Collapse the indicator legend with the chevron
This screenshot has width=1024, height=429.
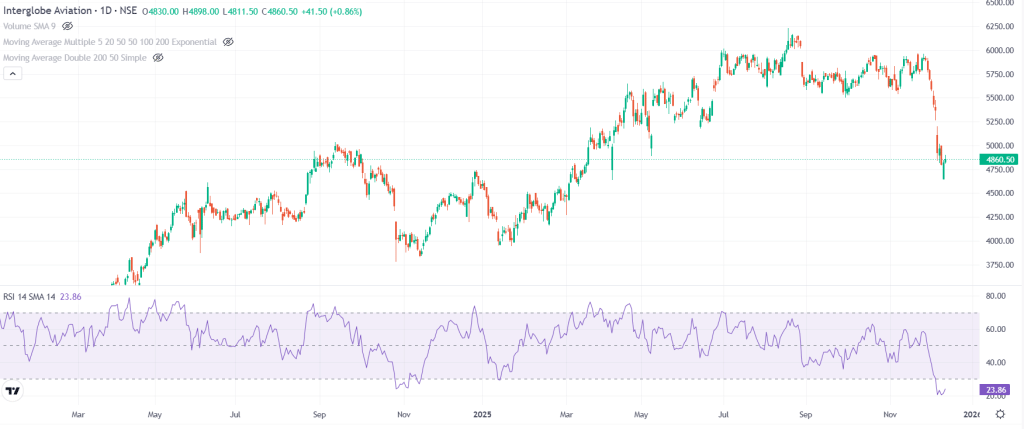click(x=13, y=75)
